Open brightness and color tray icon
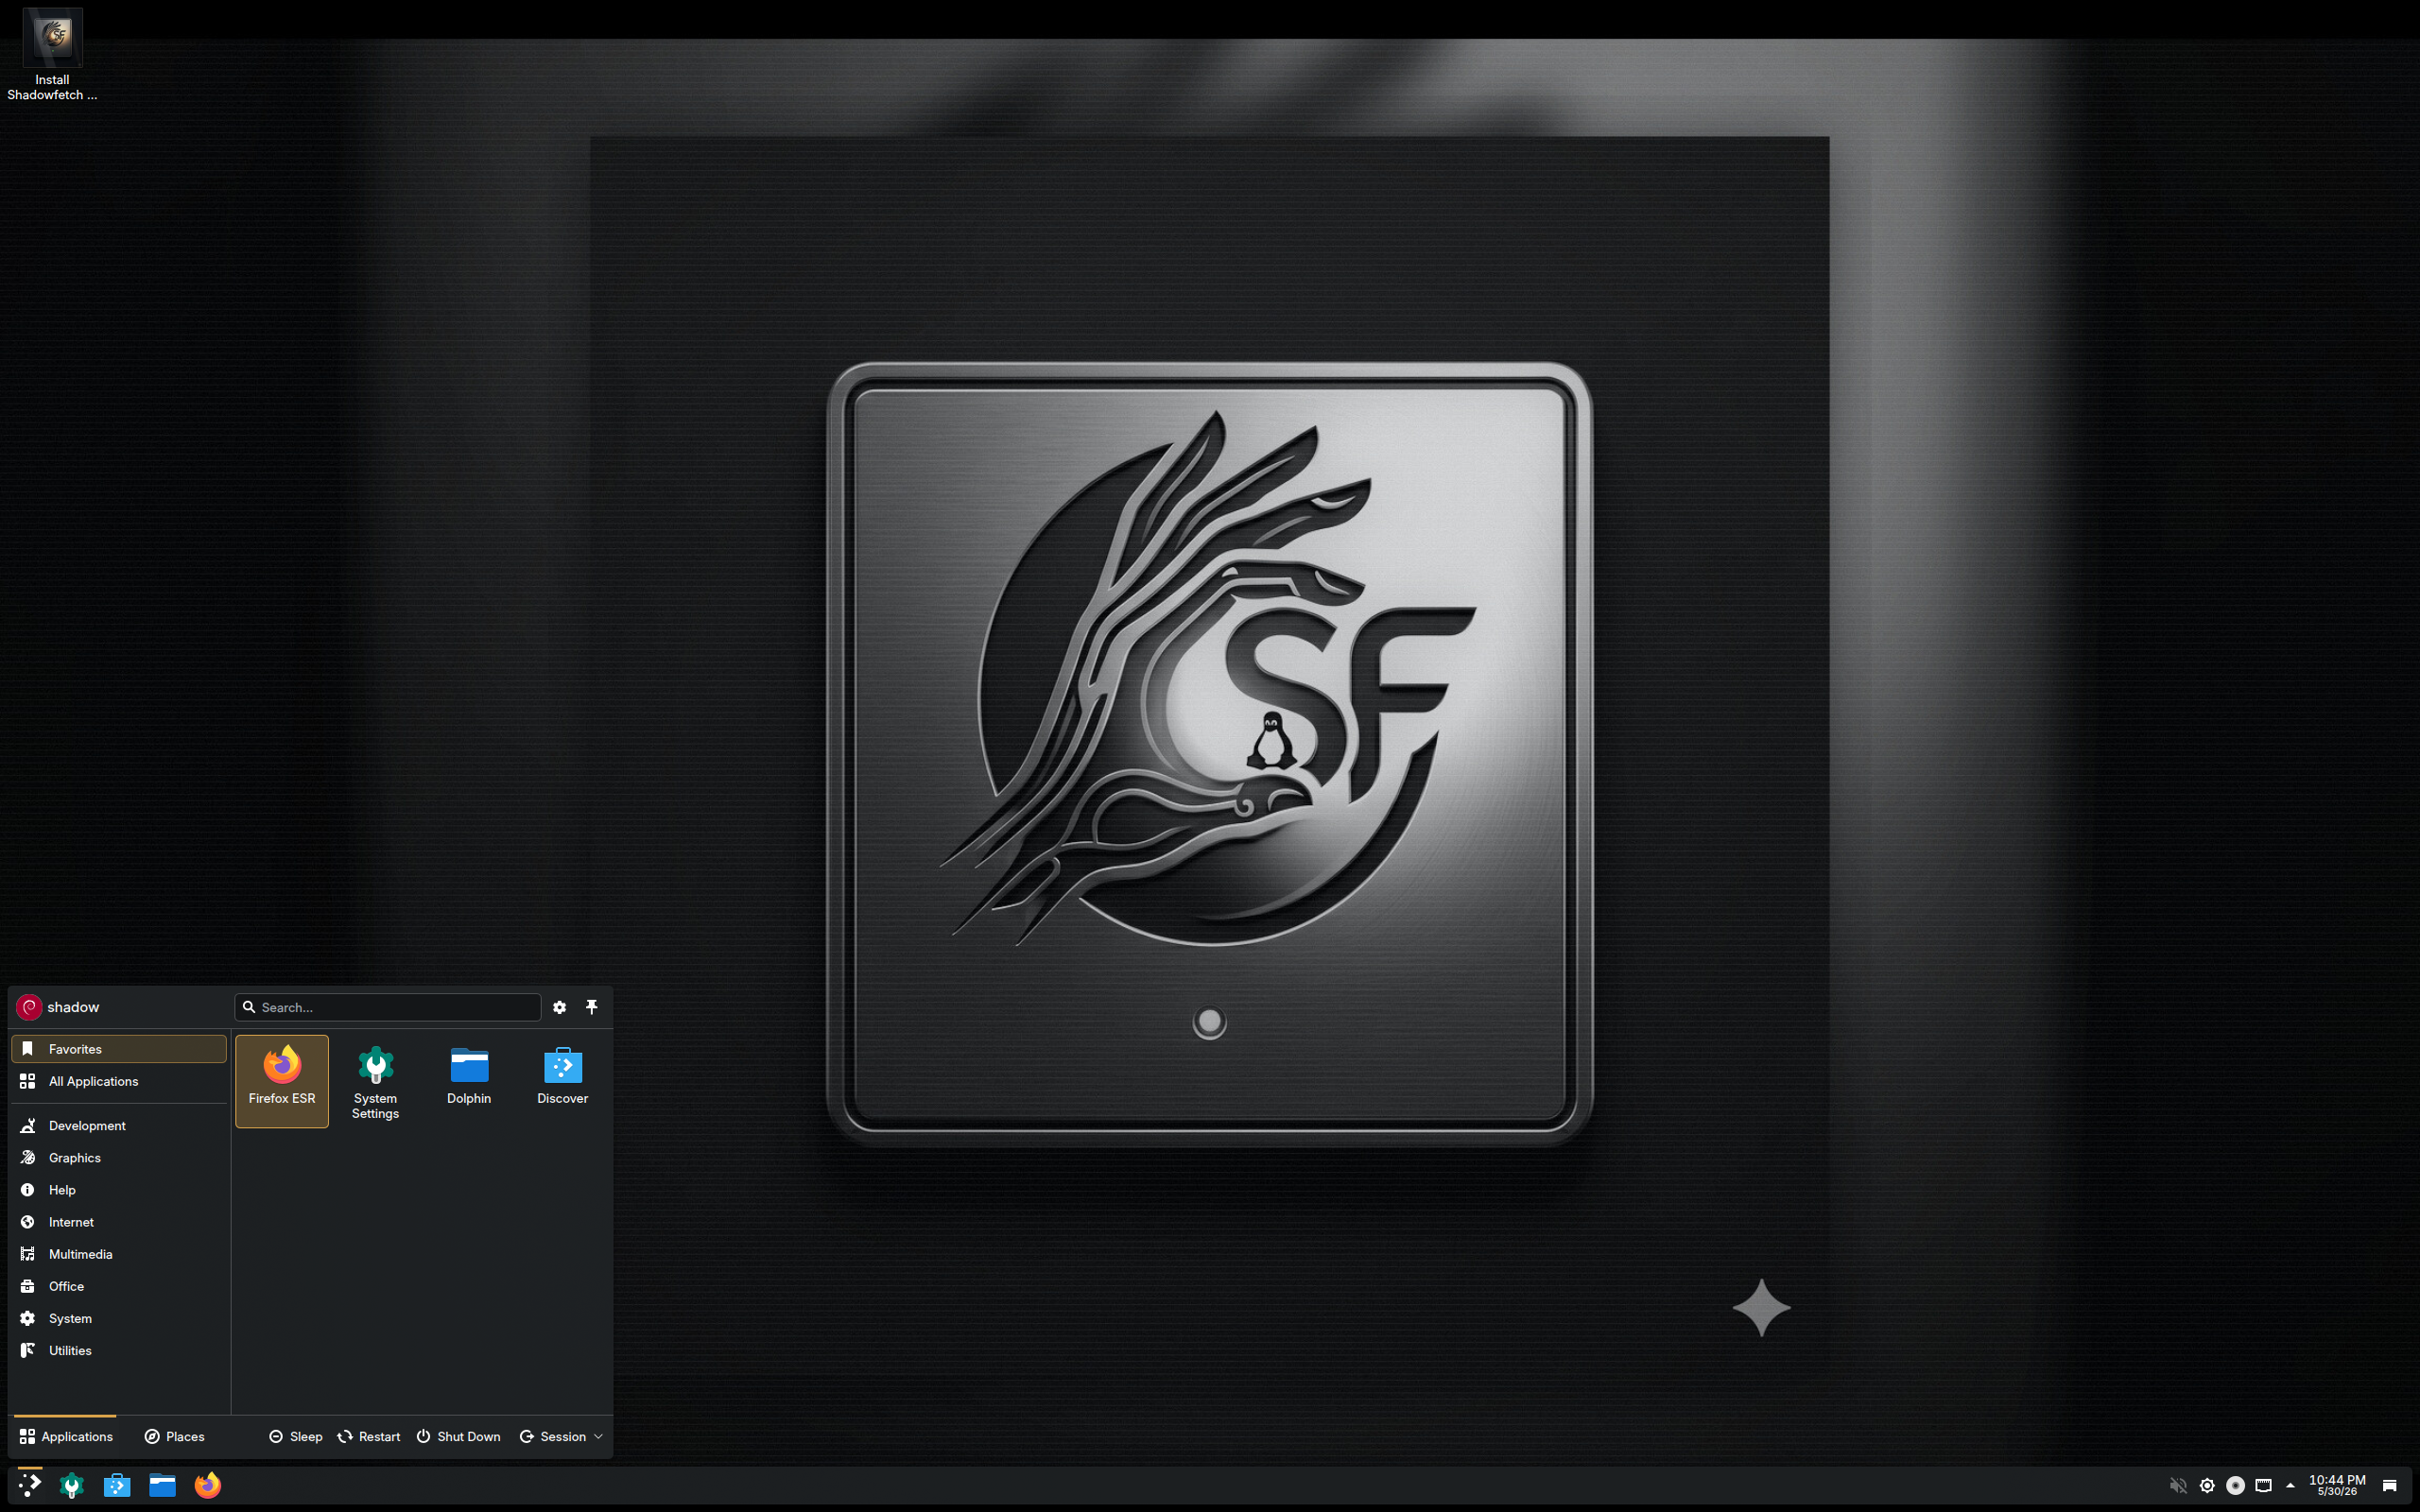 click(x=2207, y=1485)
